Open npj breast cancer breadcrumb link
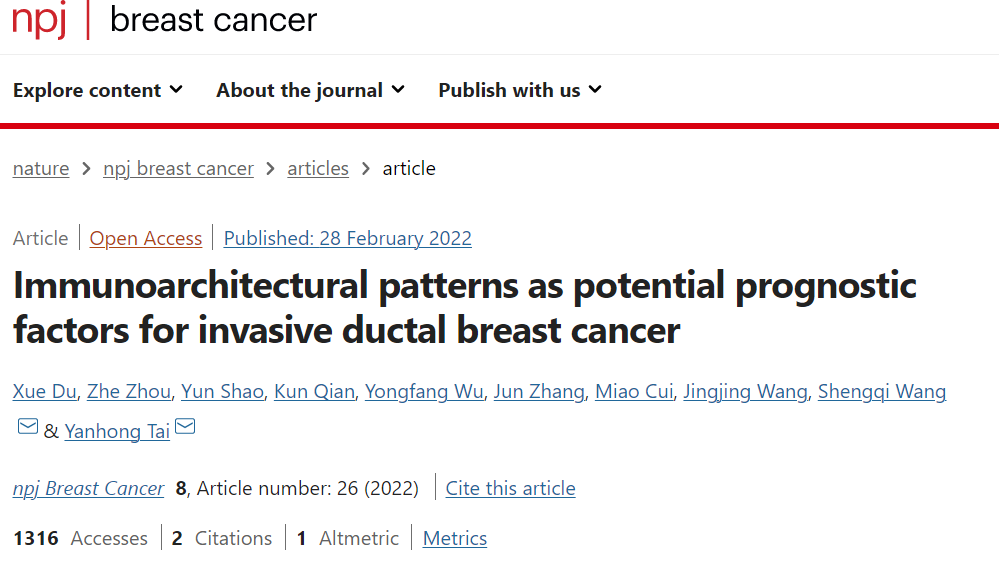Screen dimensions: 999x569 178,169
